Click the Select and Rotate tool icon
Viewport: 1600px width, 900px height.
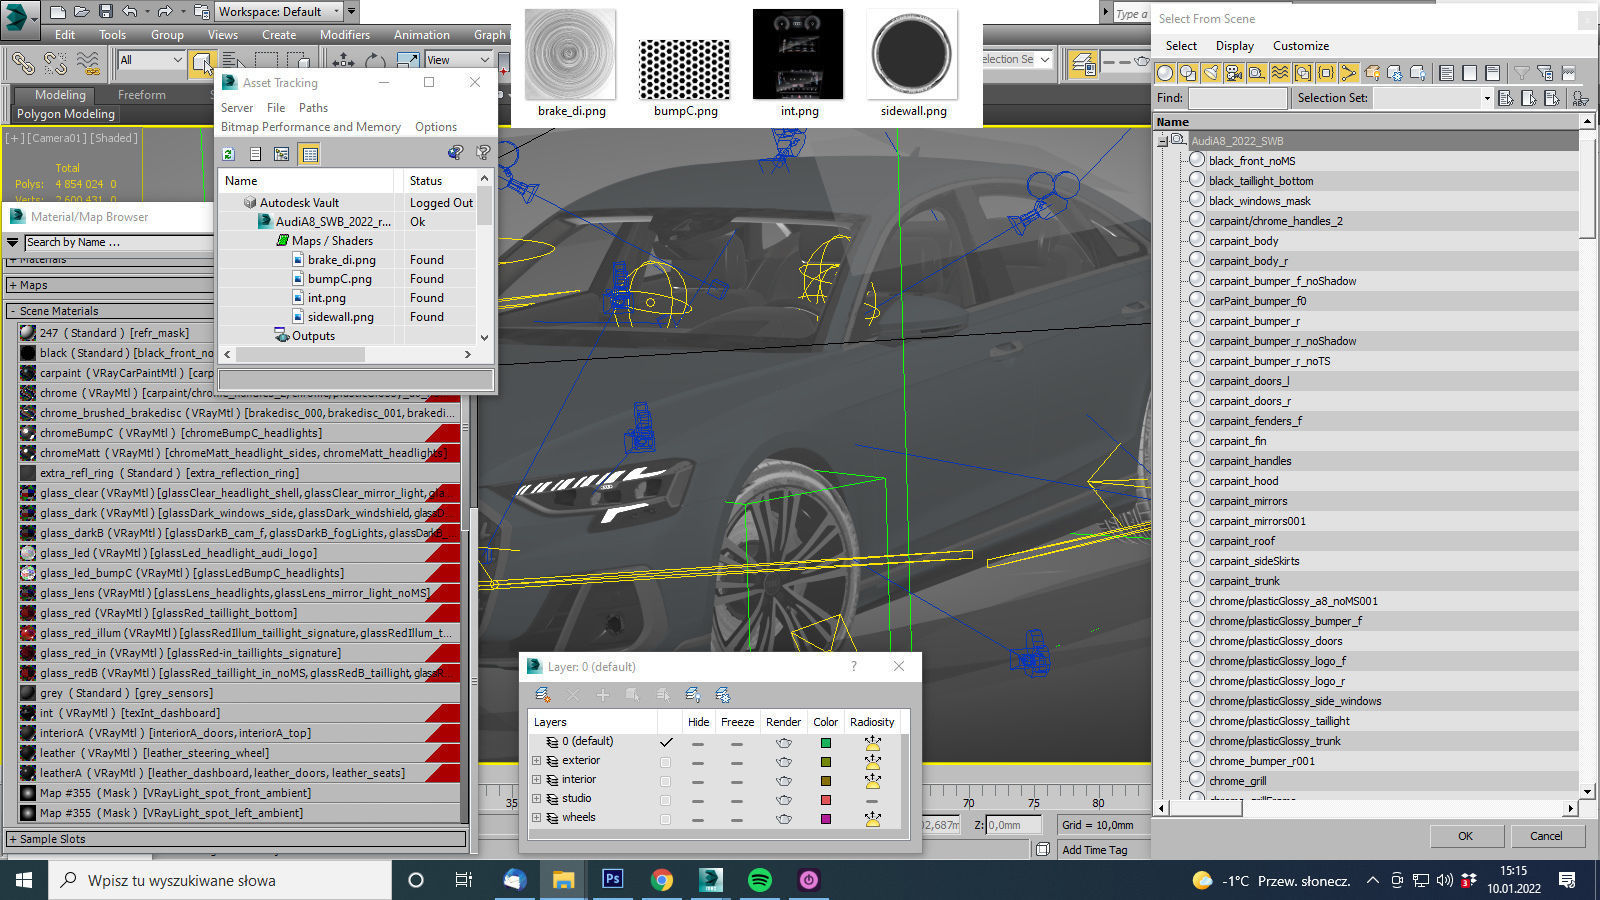coord(375,61)
